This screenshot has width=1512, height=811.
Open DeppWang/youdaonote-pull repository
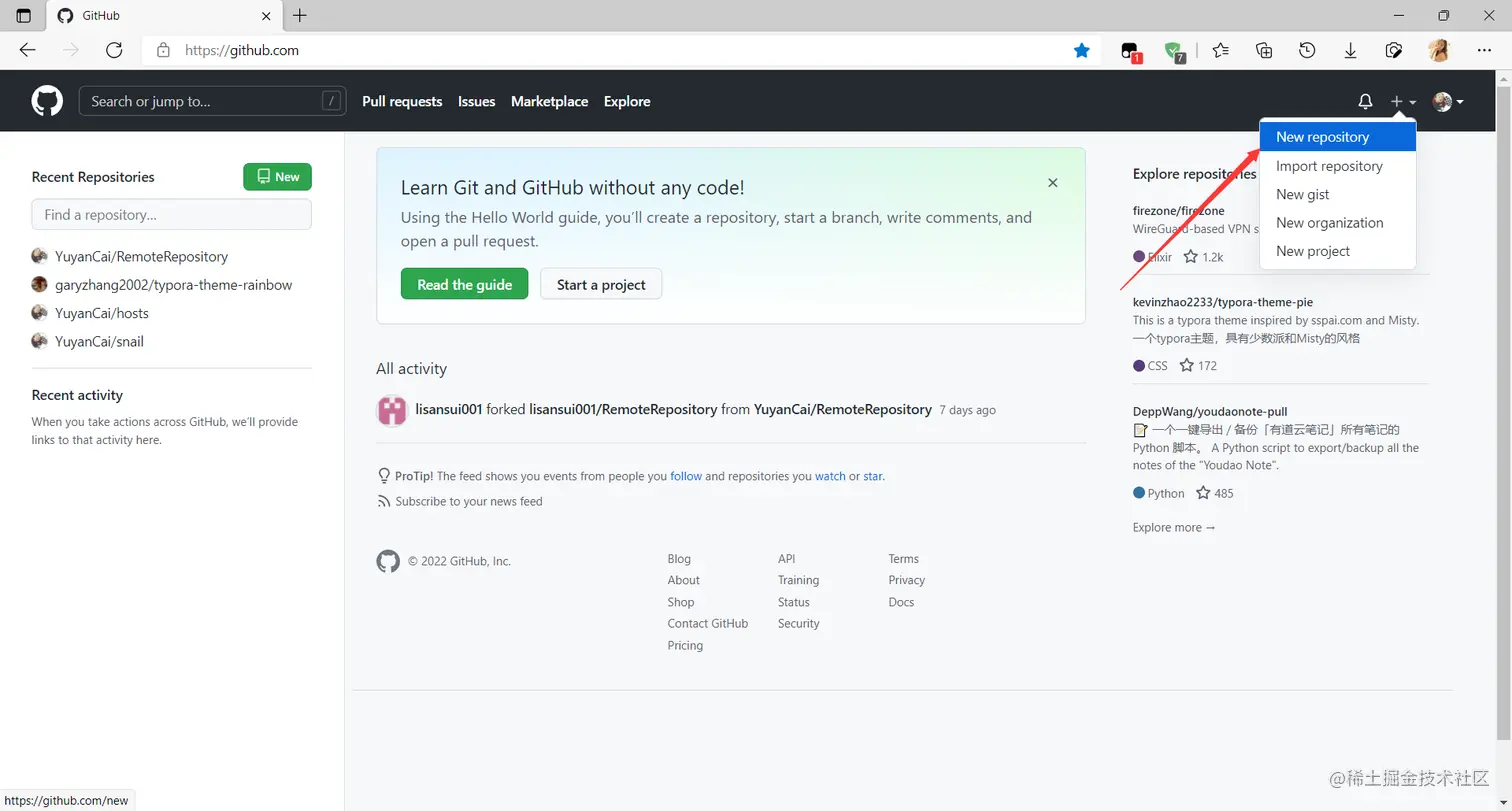1210,411
